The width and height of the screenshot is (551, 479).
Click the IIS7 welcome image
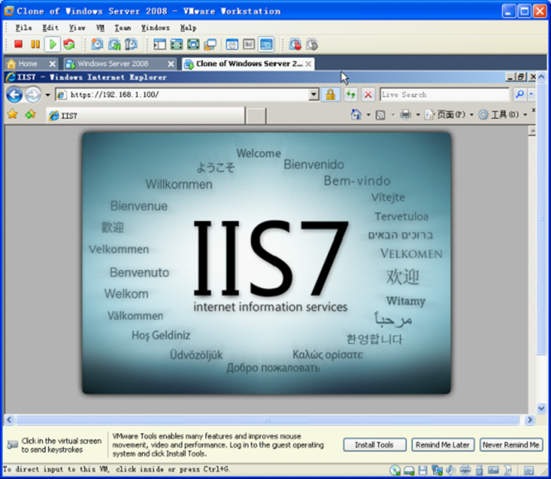(x=266, y=263)
